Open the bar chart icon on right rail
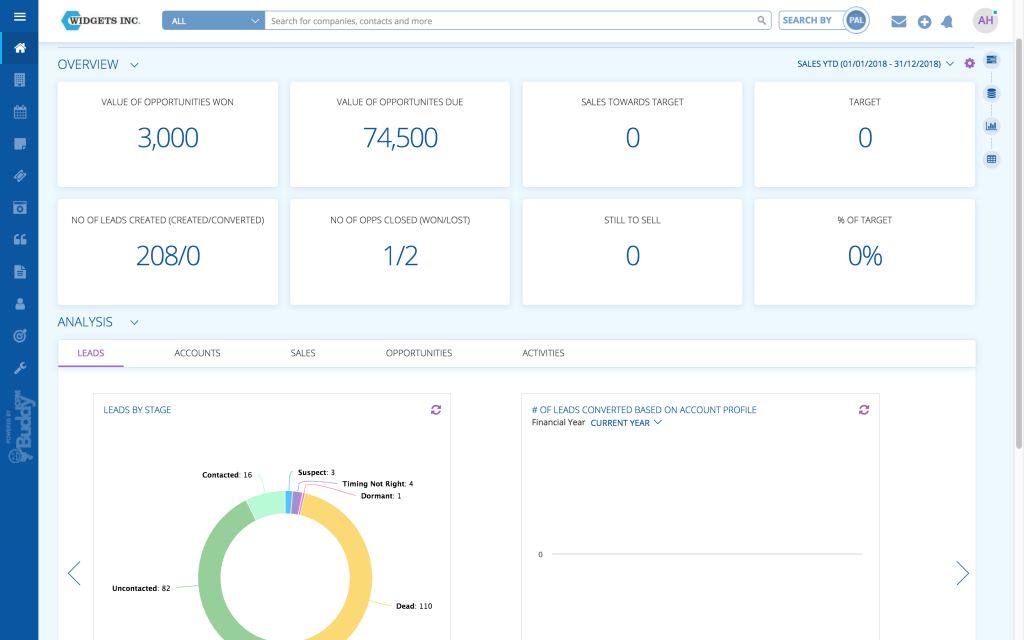This screenshot has height=640, width=1024. click(x=991, y=126)
